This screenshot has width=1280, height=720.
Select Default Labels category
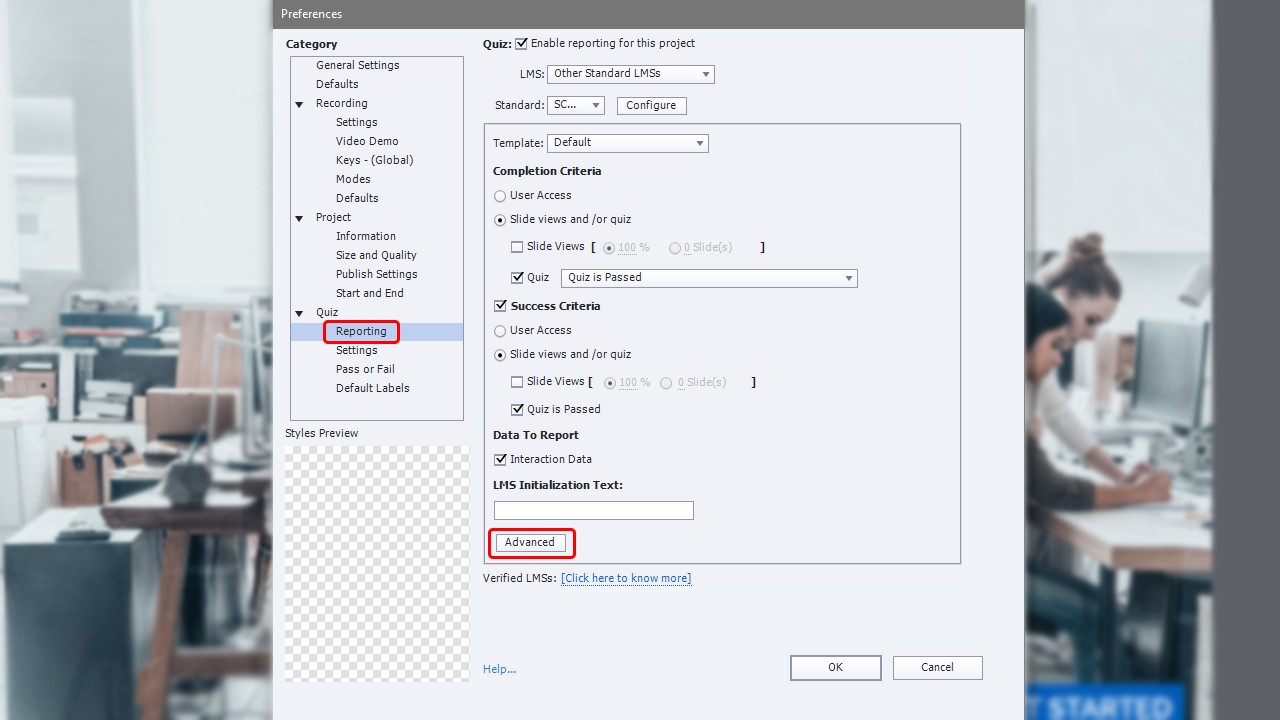click(x=373, y=388)
